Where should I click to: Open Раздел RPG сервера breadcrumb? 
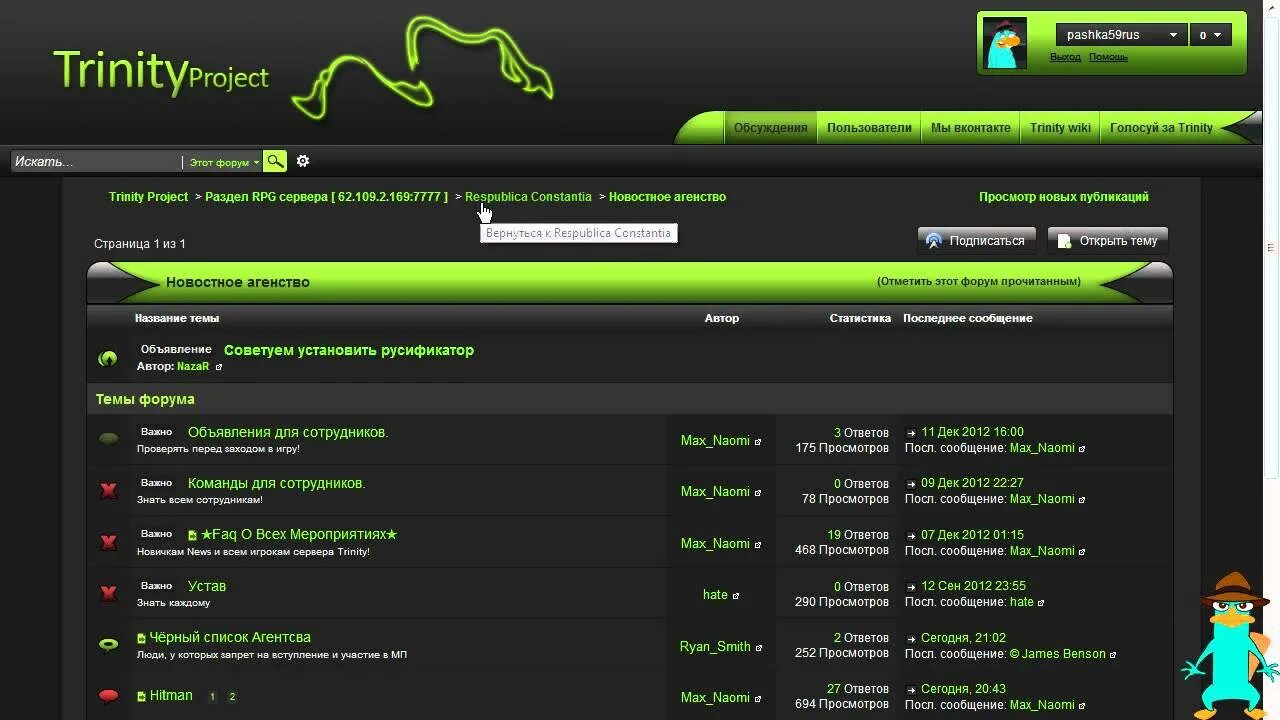(x=326, y=197)
